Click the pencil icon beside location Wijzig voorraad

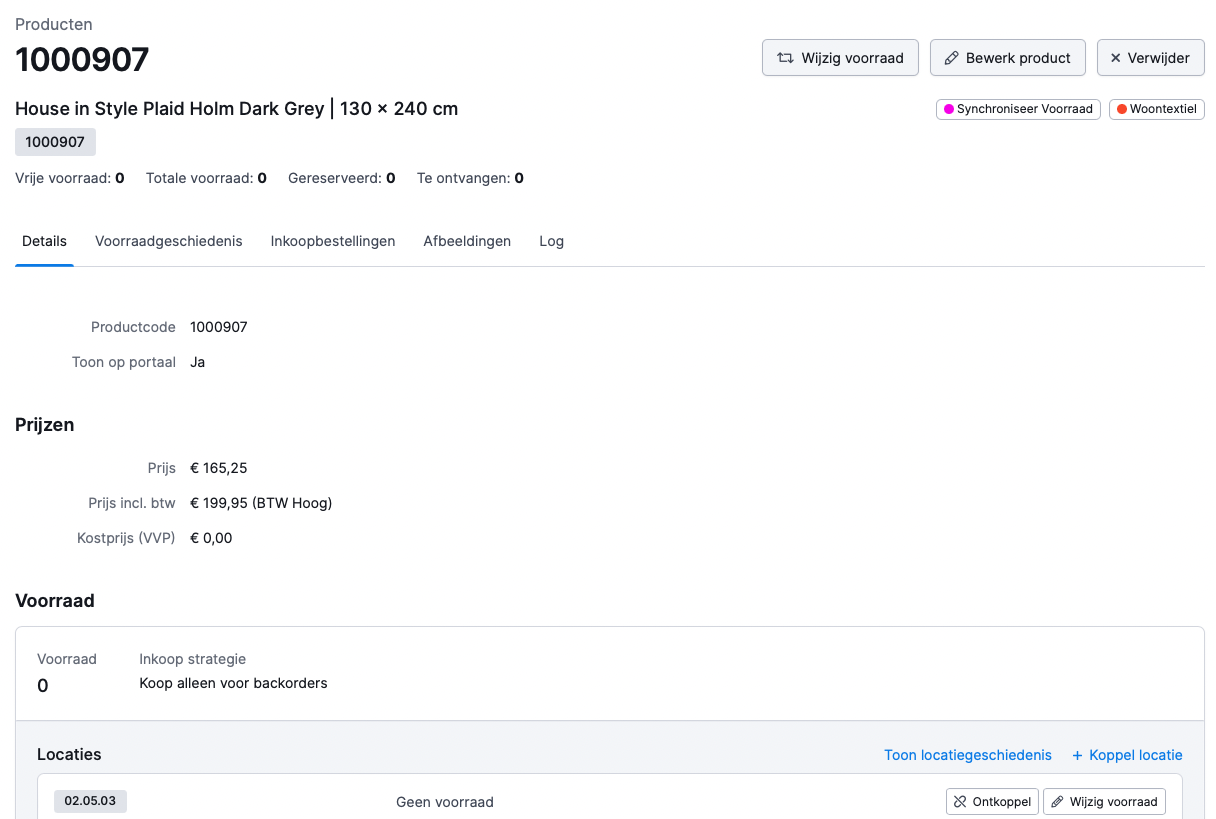1057,802
